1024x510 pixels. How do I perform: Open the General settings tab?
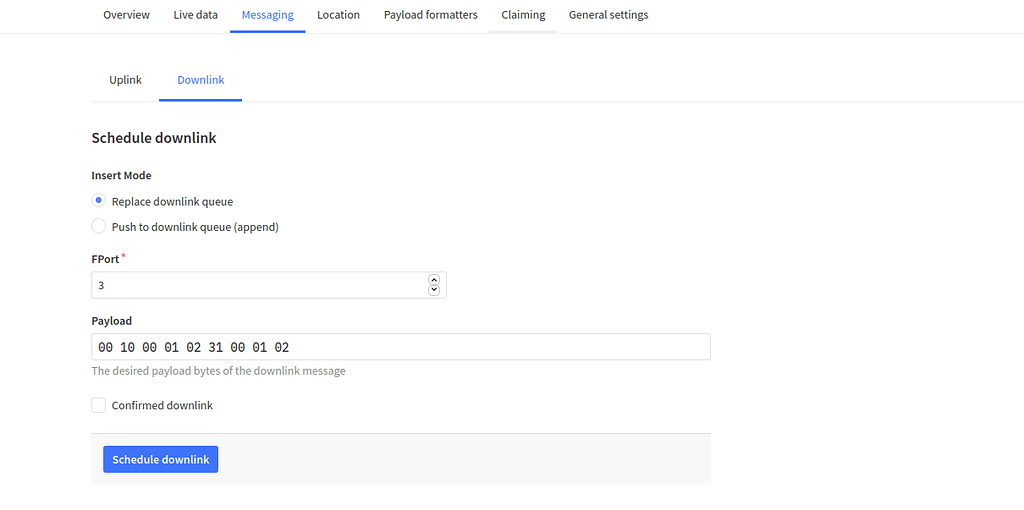click(x=608, y=15)
